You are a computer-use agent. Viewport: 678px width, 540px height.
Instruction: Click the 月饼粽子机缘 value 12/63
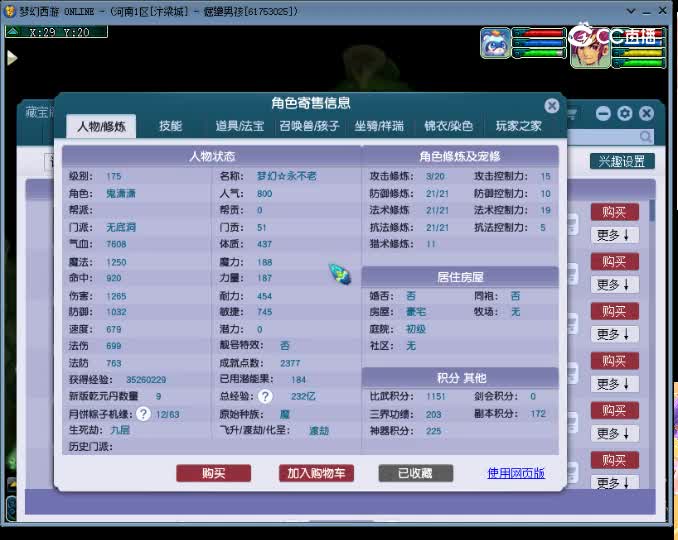click(168, 414)
